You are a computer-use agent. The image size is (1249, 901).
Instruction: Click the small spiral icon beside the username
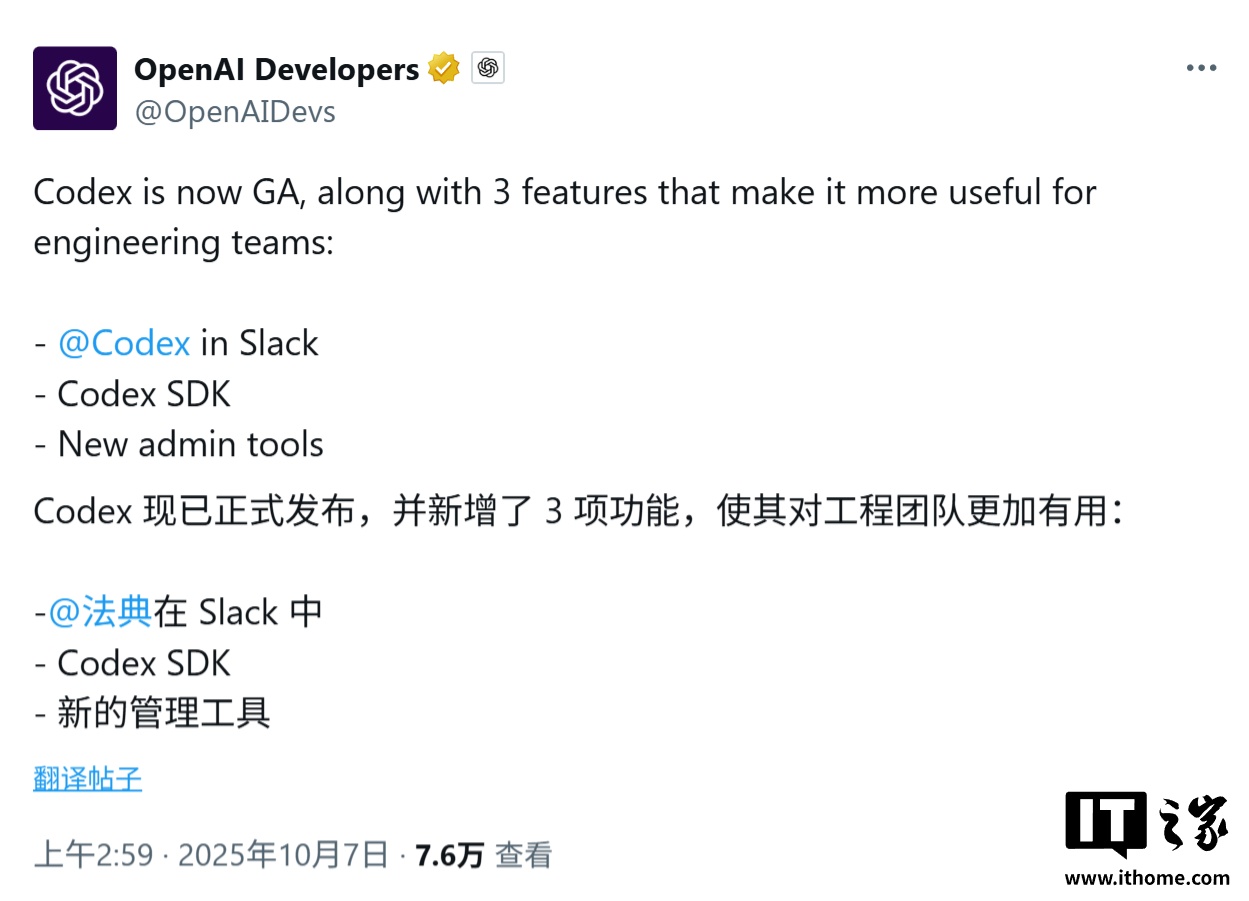[489, 68]
